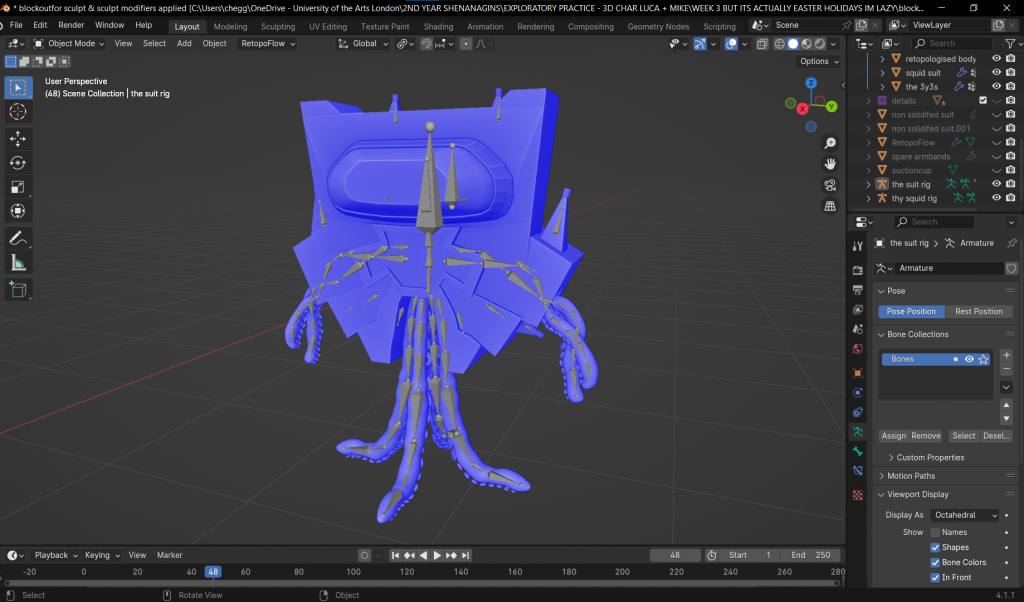Hide thy squid rig with eye icon

997,198
